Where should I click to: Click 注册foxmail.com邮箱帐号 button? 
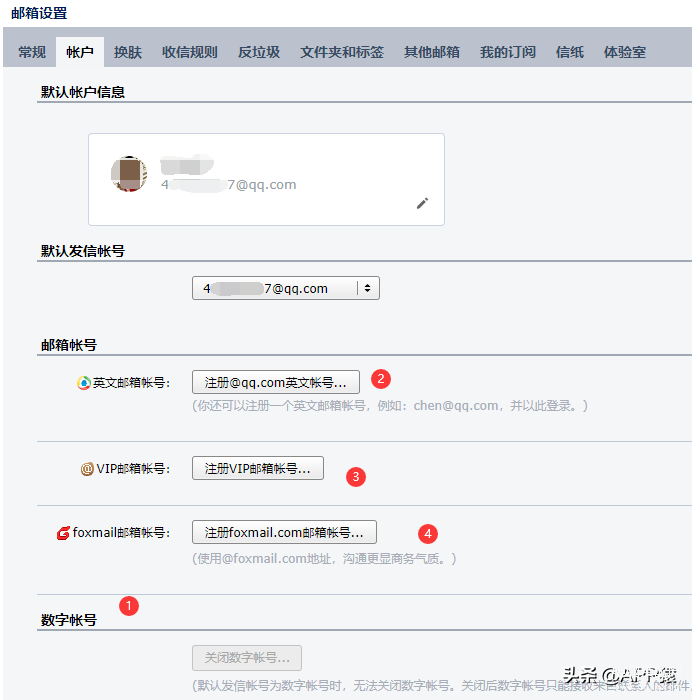pyautogui.click(x=284, y=532)
